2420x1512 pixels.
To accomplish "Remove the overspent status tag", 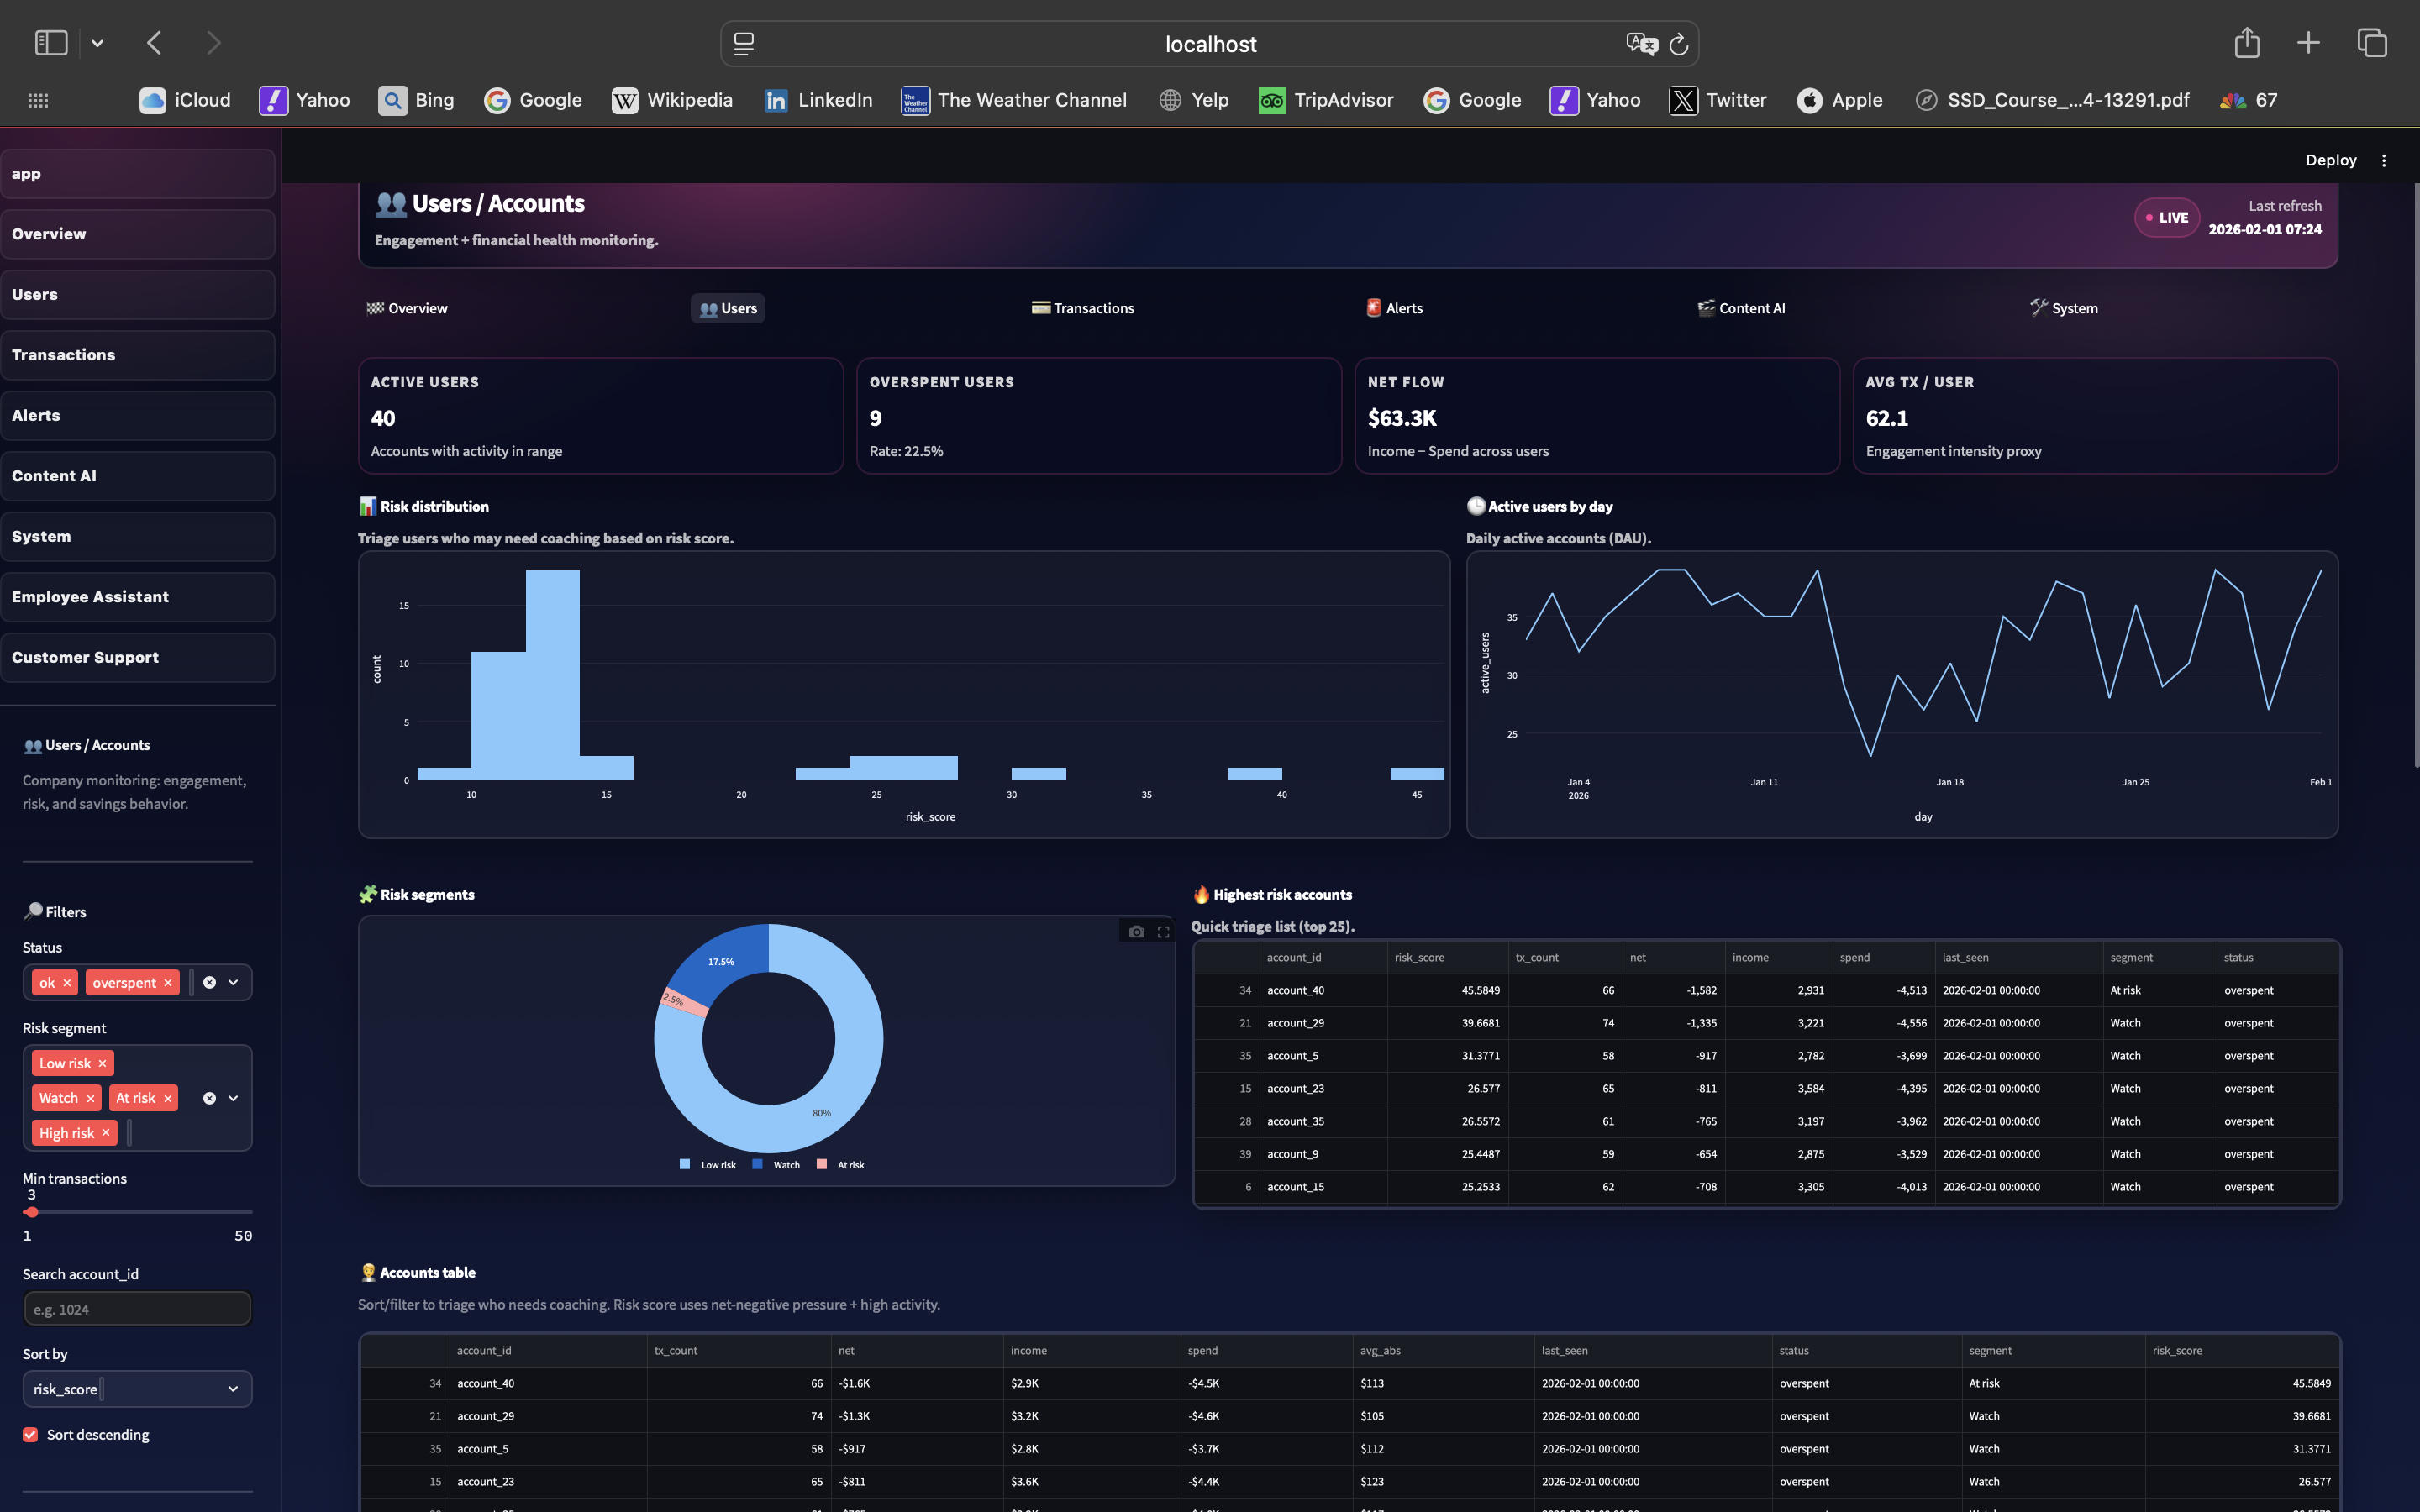I will coord(168,983).
